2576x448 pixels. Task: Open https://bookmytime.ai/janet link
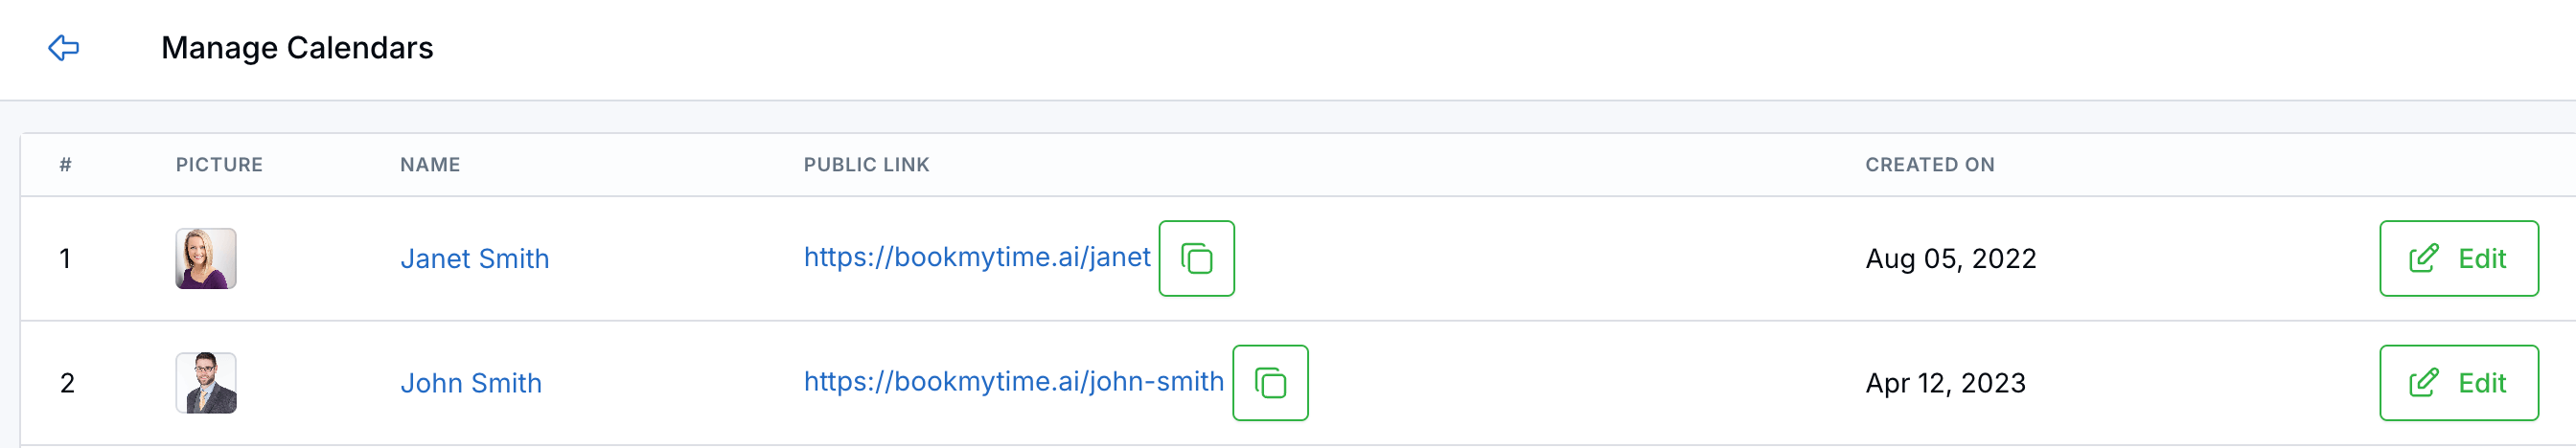[x=977, y=257]
